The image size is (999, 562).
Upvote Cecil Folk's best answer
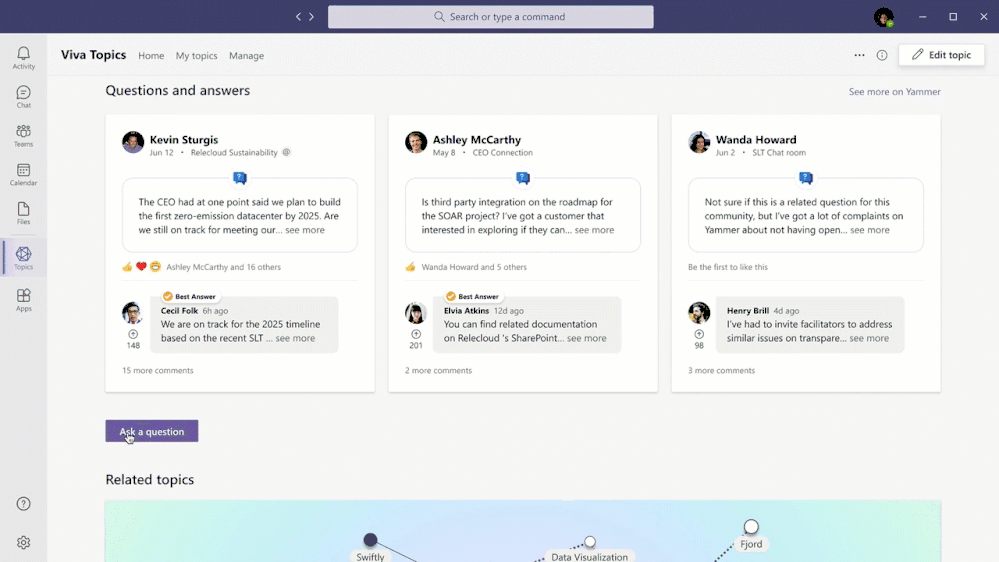point(133,334)
